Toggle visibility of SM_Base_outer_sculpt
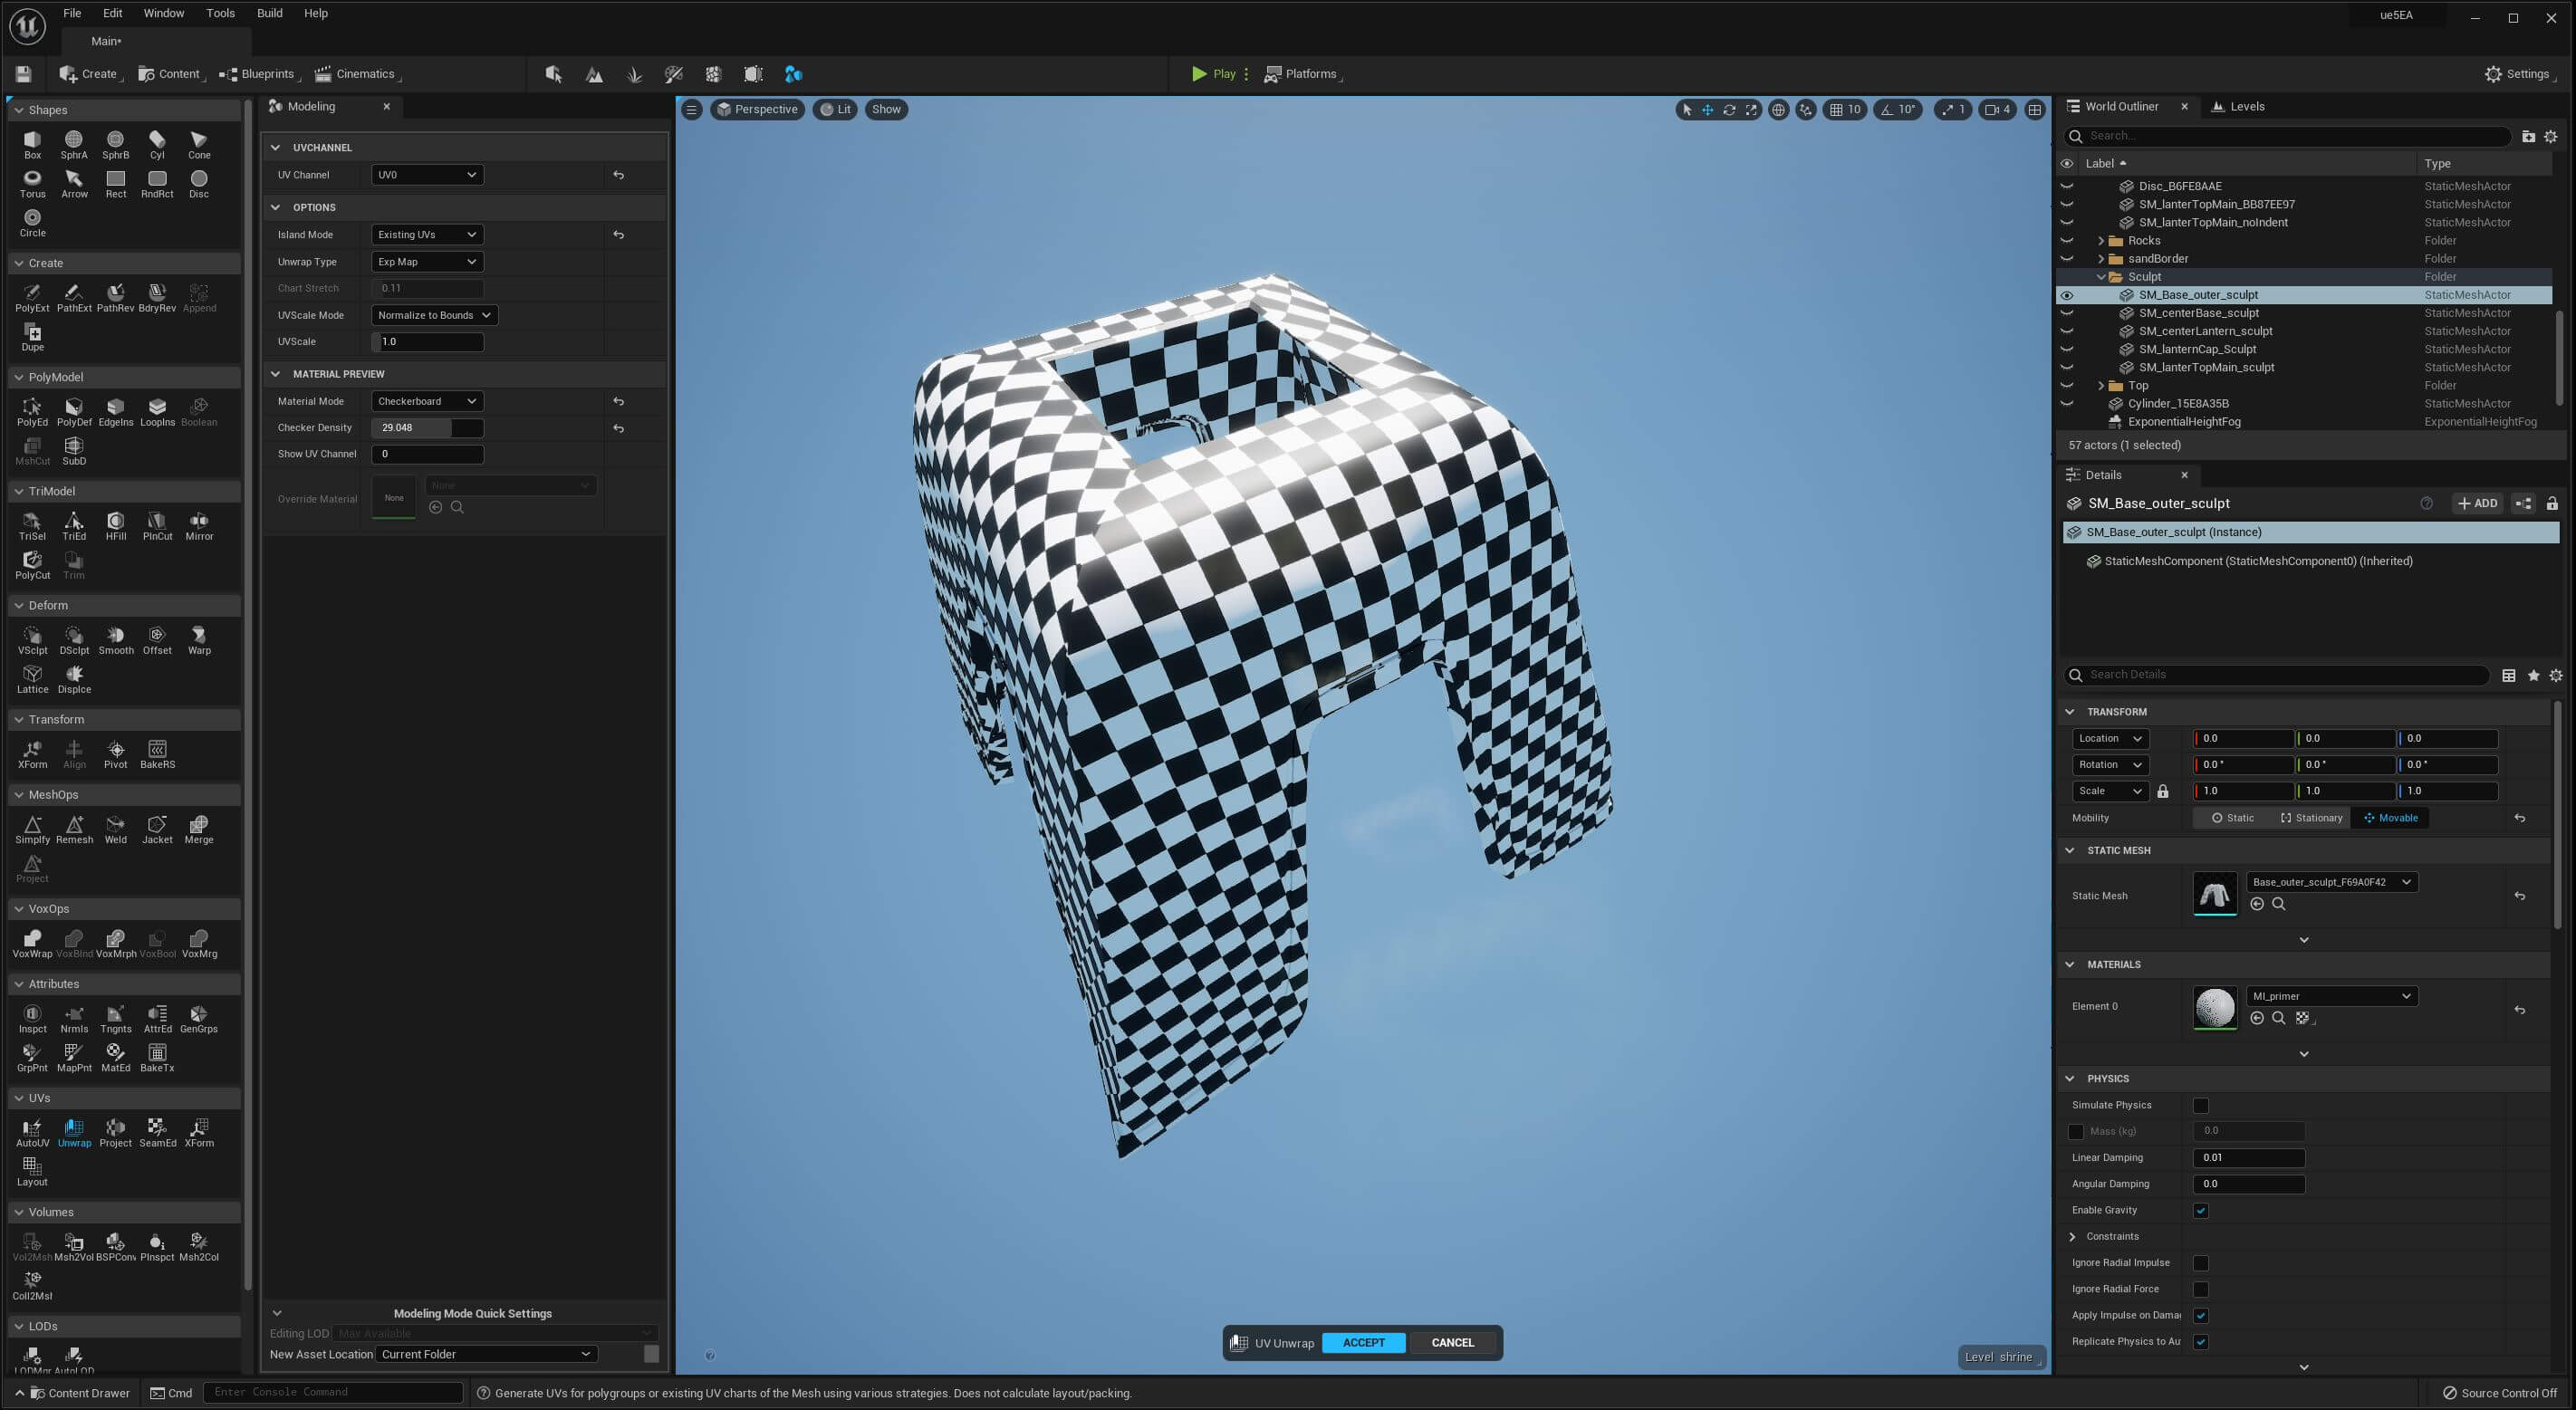 tap(2068, 295)
